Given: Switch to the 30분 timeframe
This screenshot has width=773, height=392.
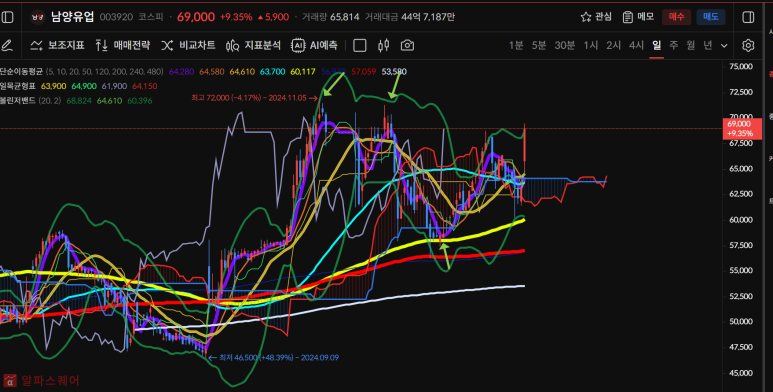Looking at the screenshot, I should (x=564, y=45).
